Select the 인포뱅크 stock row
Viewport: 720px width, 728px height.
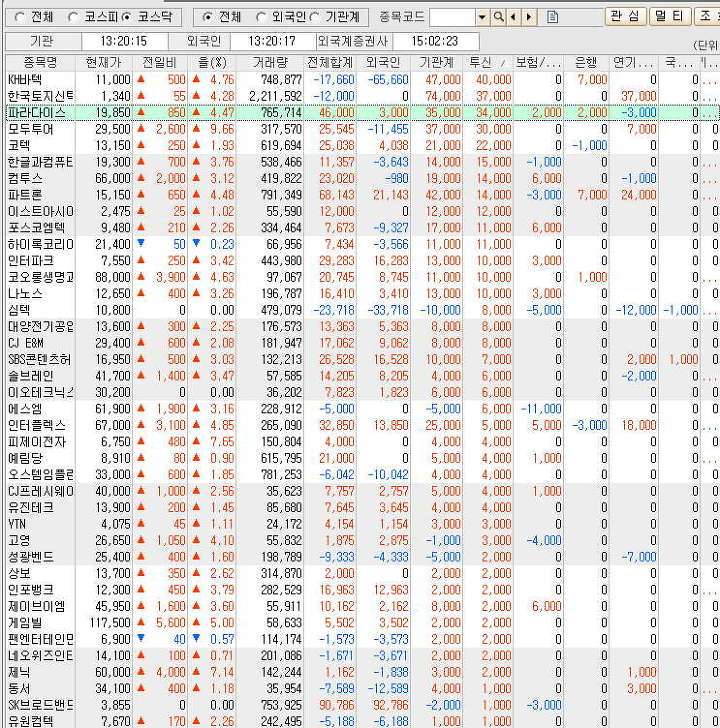362,590
